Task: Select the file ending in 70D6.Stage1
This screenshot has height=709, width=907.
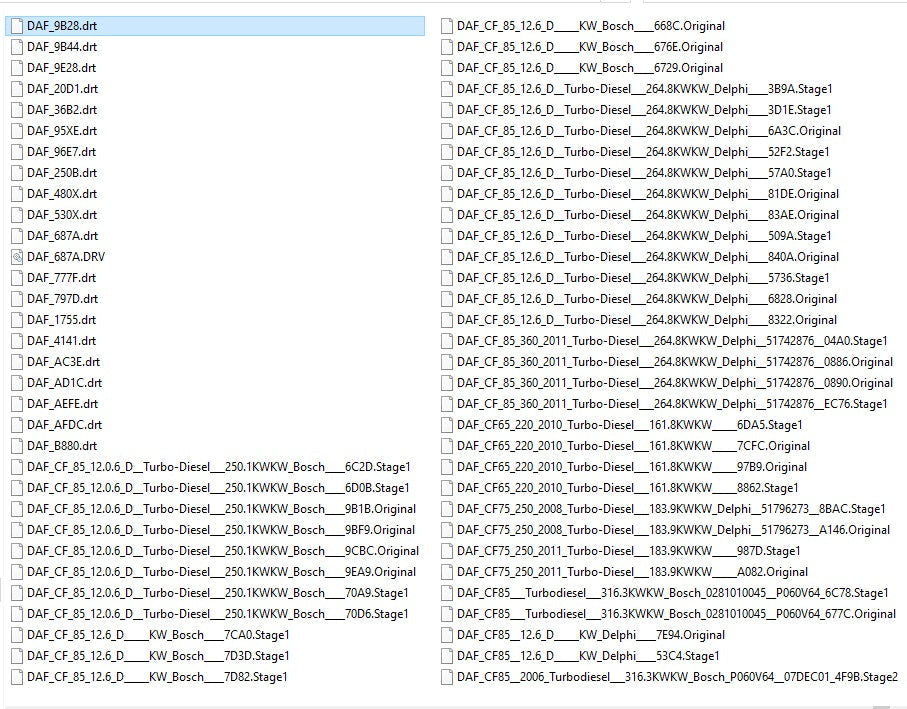Action: [218, 614]
